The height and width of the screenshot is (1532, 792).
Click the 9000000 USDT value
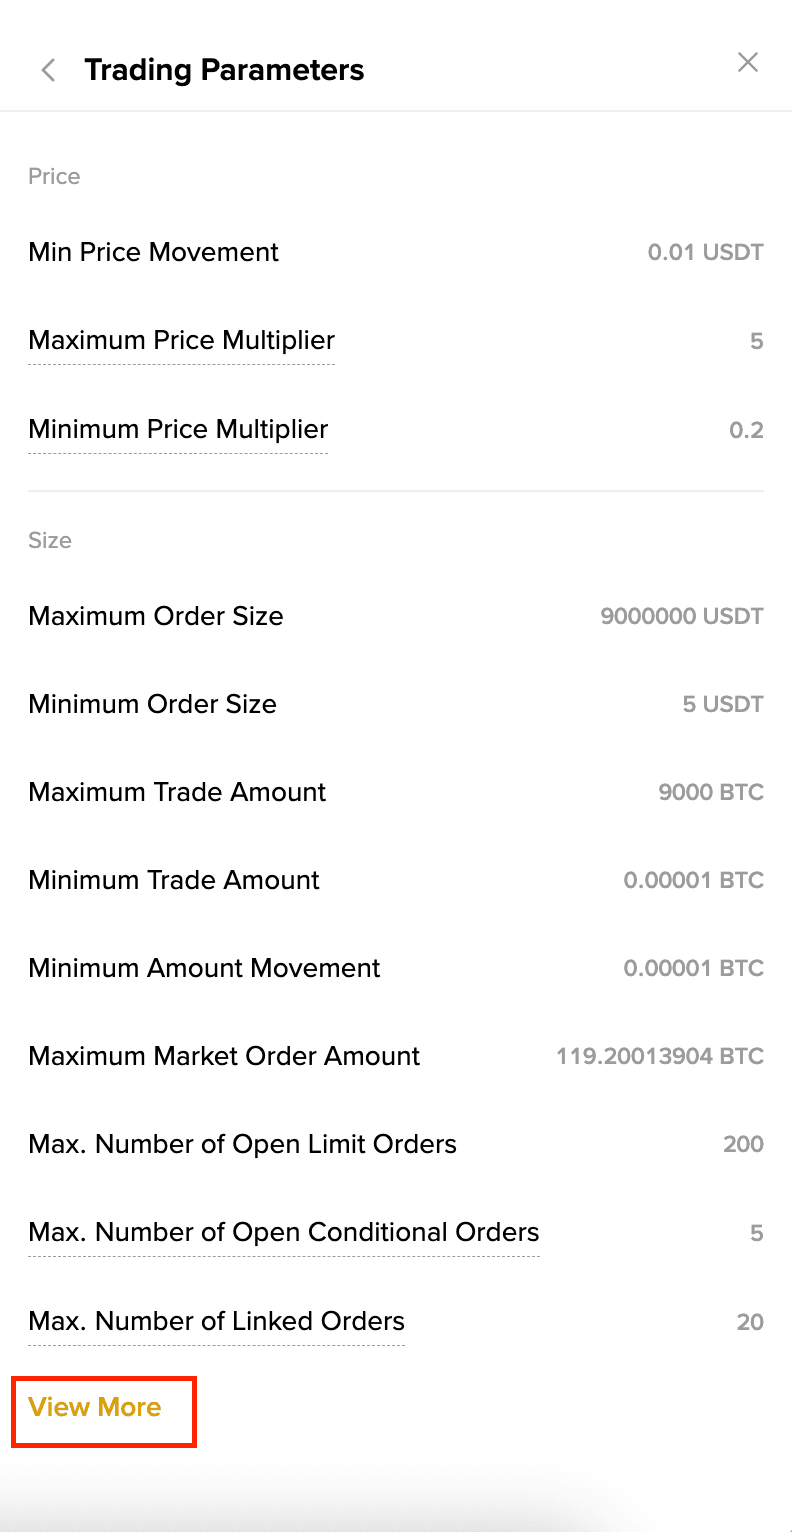pyautogui.click(x=681, y=616)
